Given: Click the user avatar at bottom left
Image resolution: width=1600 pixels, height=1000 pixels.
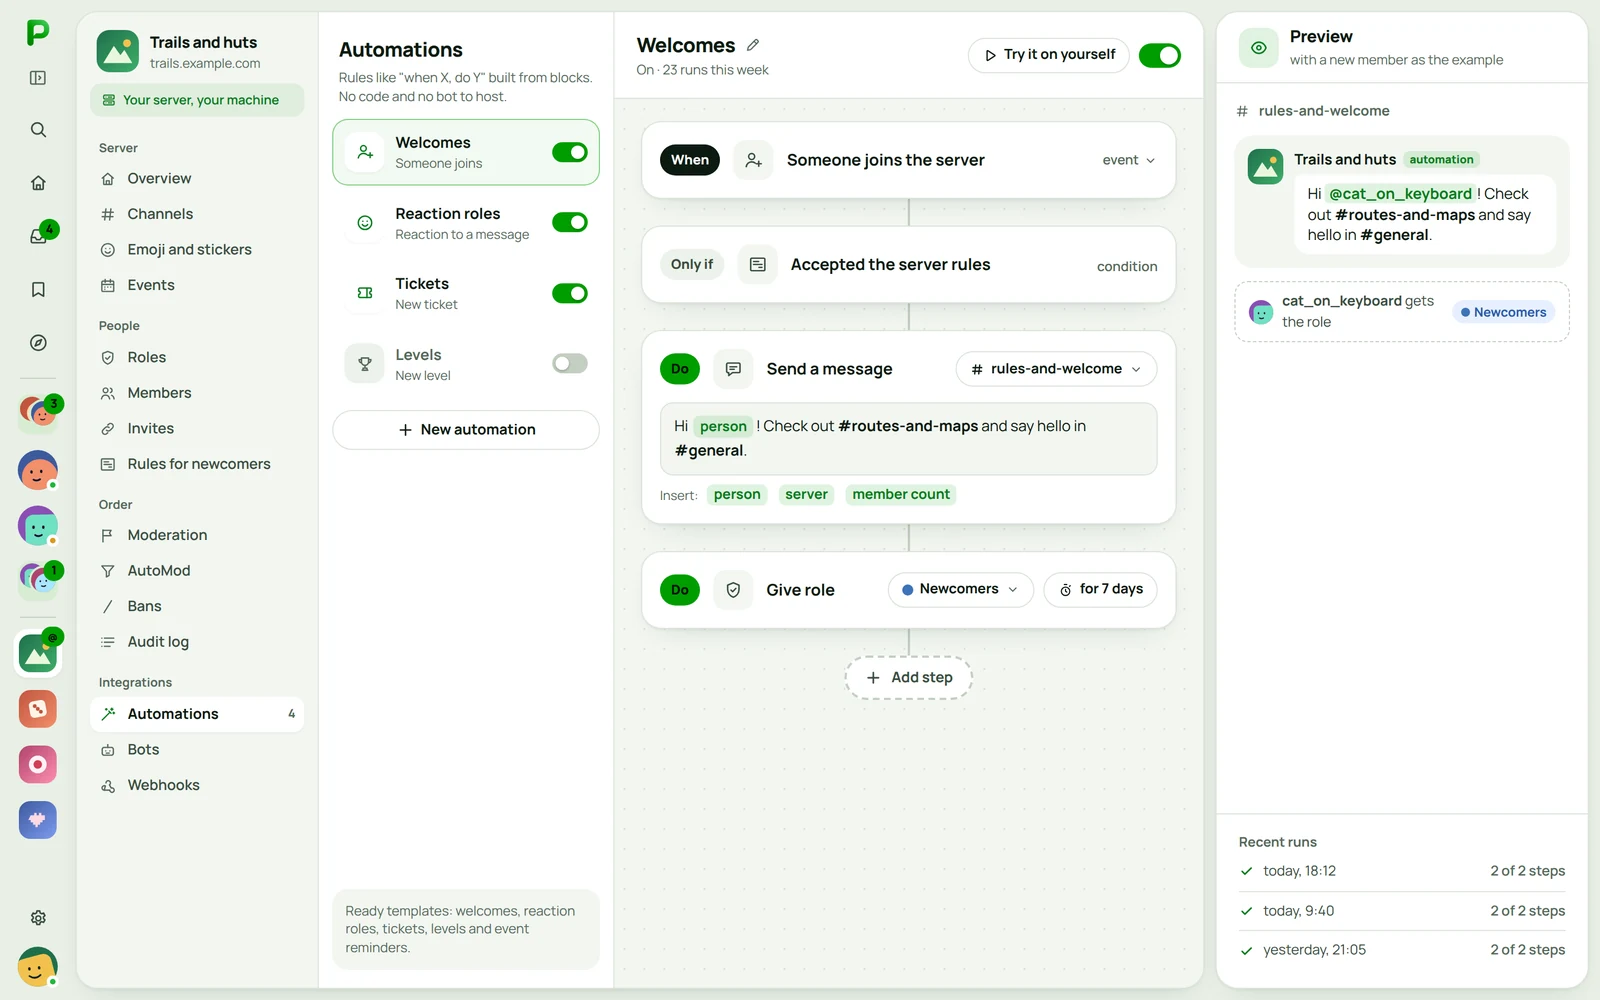Looking at the screenshot, I should [37, 967].
